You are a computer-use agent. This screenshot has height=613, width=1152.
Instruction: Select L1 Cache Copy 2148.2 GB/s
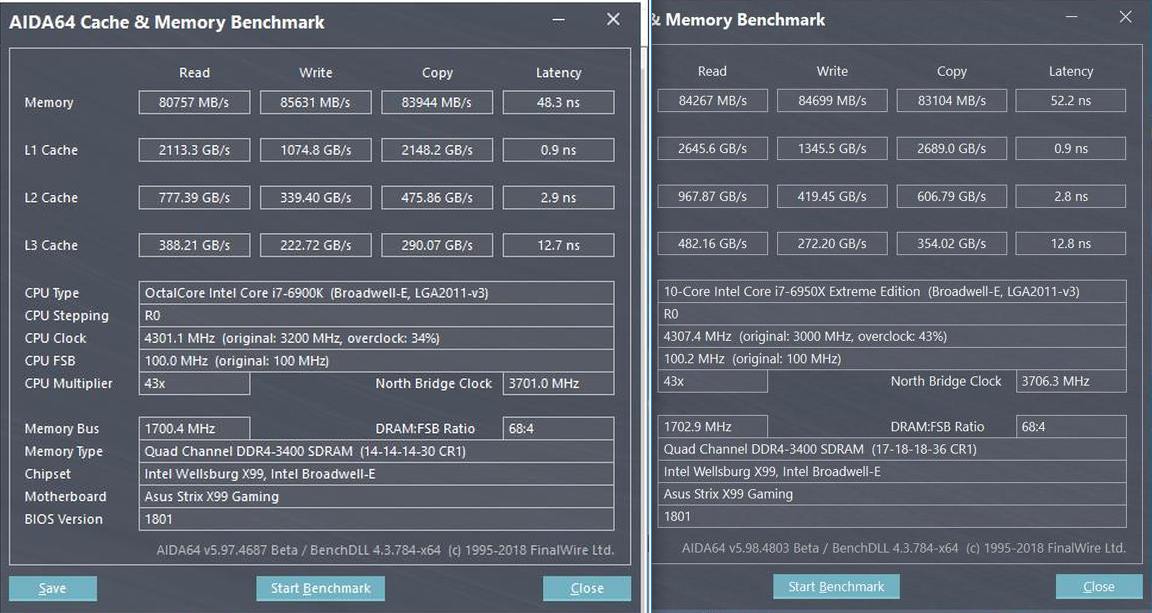[x=437, y=150]
